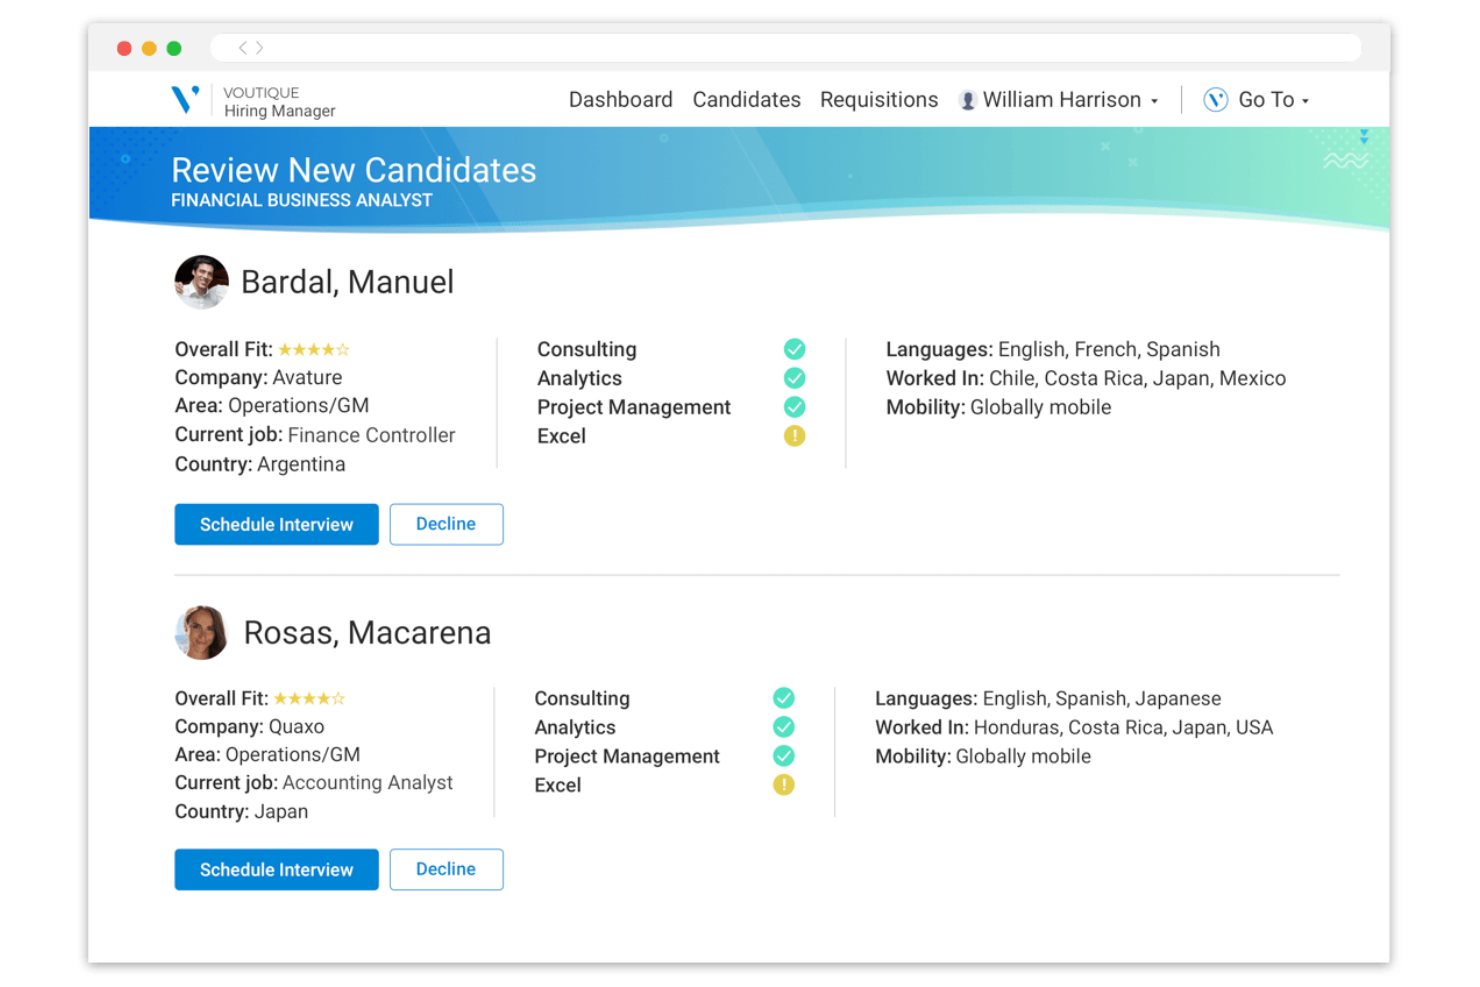The image size is (1480, 987).
Task: Click the user avatar icon beside William Harrison
Action: 966,99
